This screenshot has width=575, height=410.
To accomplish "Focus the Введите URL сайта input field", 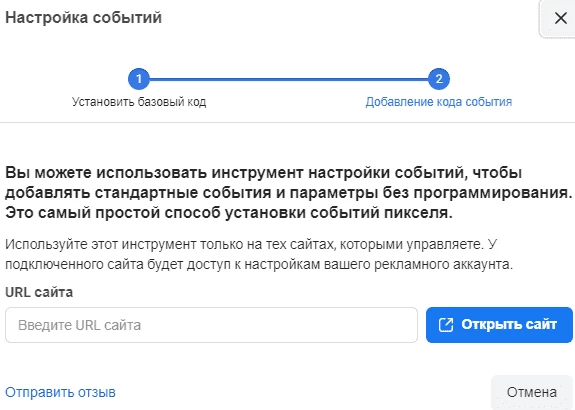I will [211, 325].
